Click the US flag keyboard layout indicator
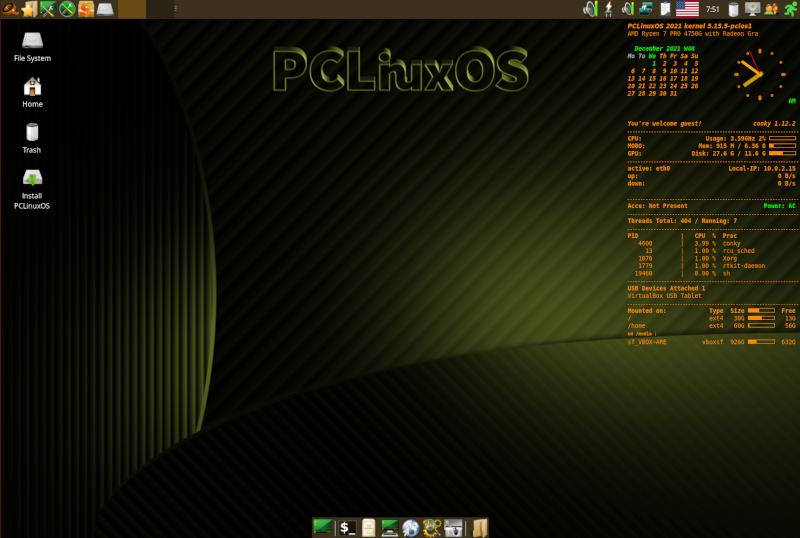This screenshot has height=538, width=800. tap(687, 9)
